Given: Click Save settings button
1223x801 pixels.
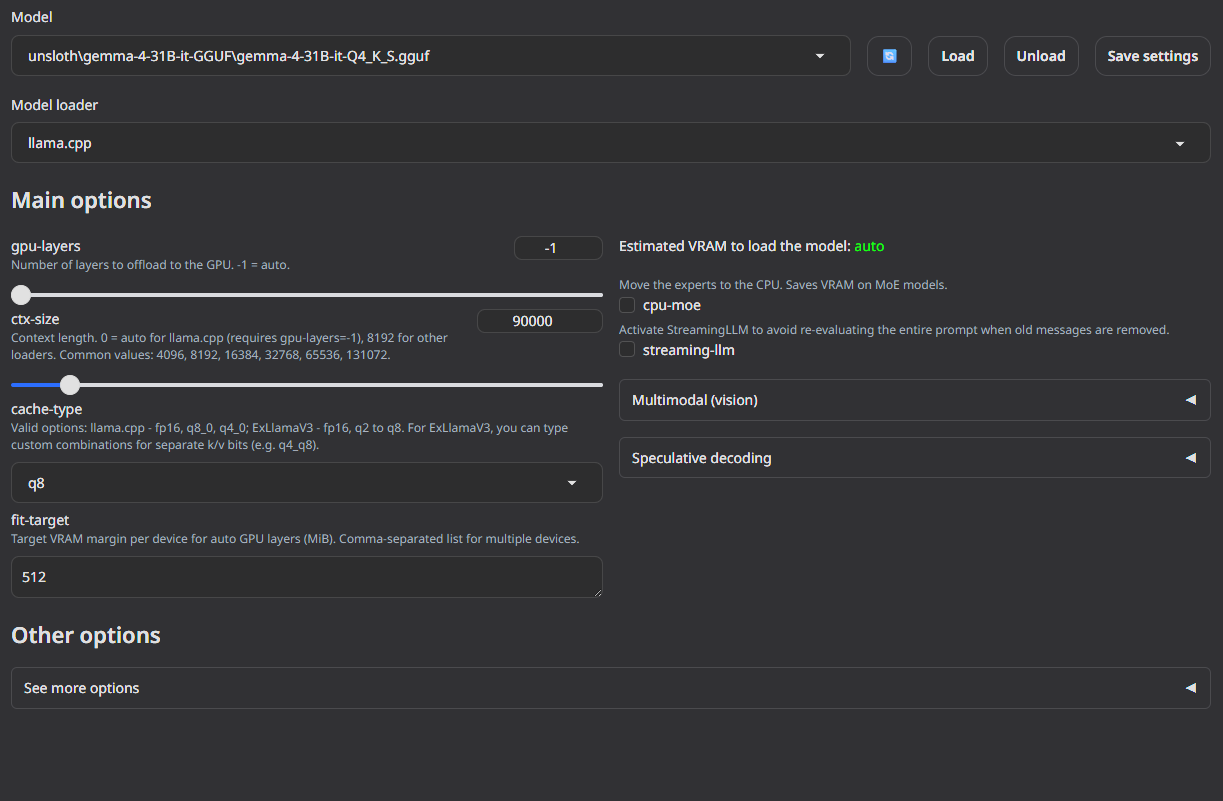Looking at the screenshot, I should (1152, 56).
